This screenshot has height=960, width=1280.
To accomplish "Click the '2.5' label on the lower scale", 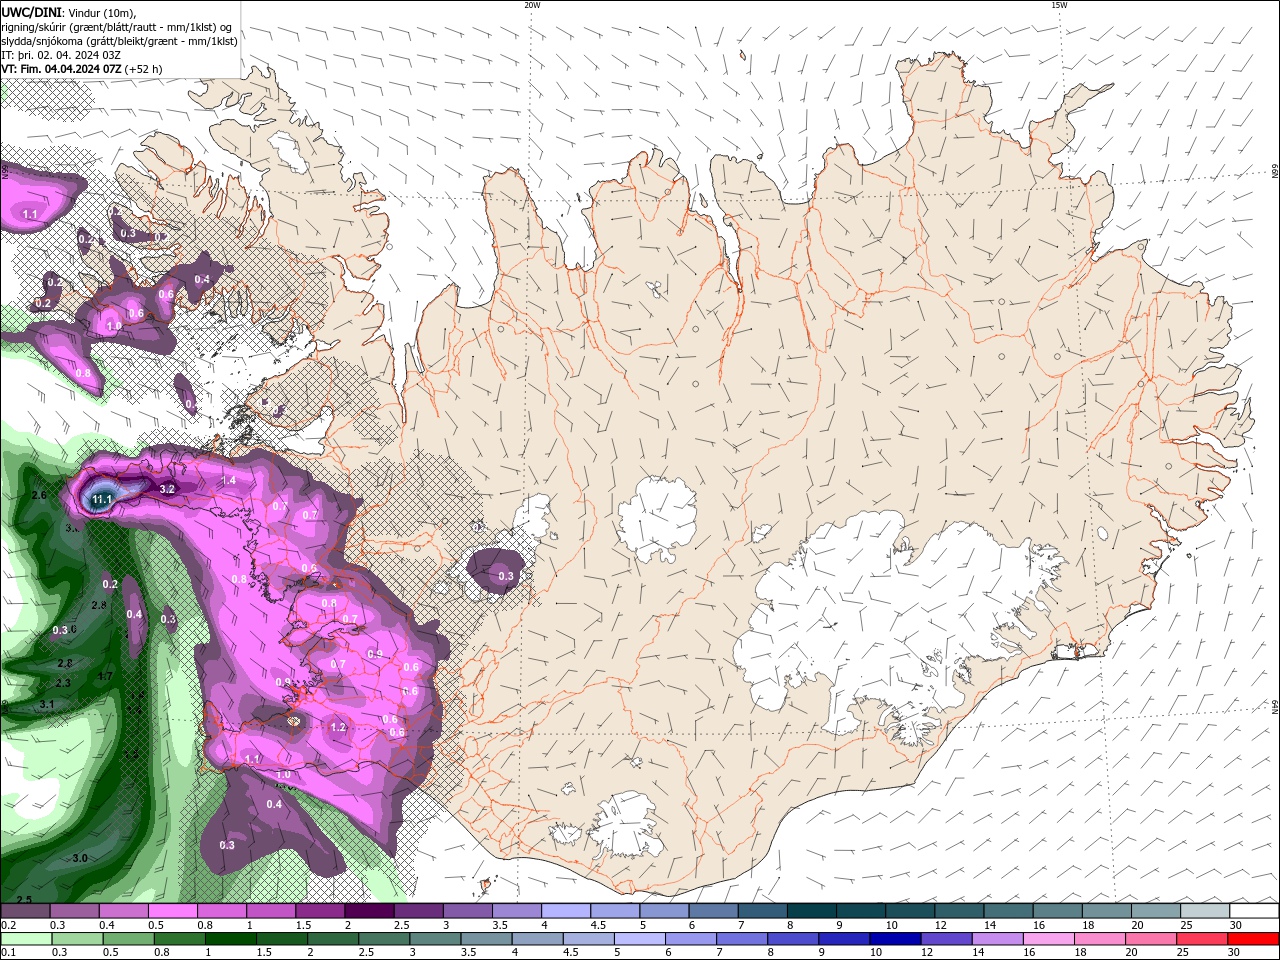I will [364, 953].
